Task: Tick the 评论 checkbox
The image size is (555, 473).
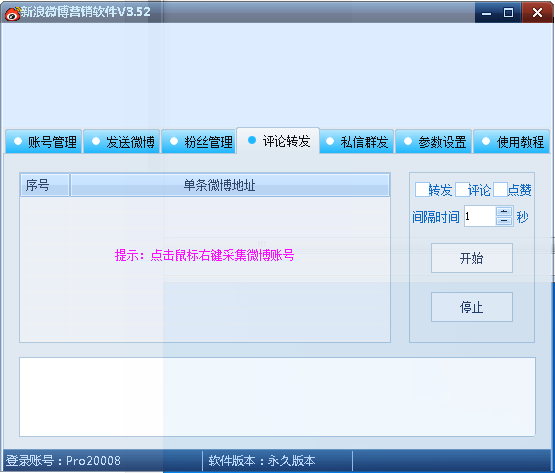Action: coord(462,190)
